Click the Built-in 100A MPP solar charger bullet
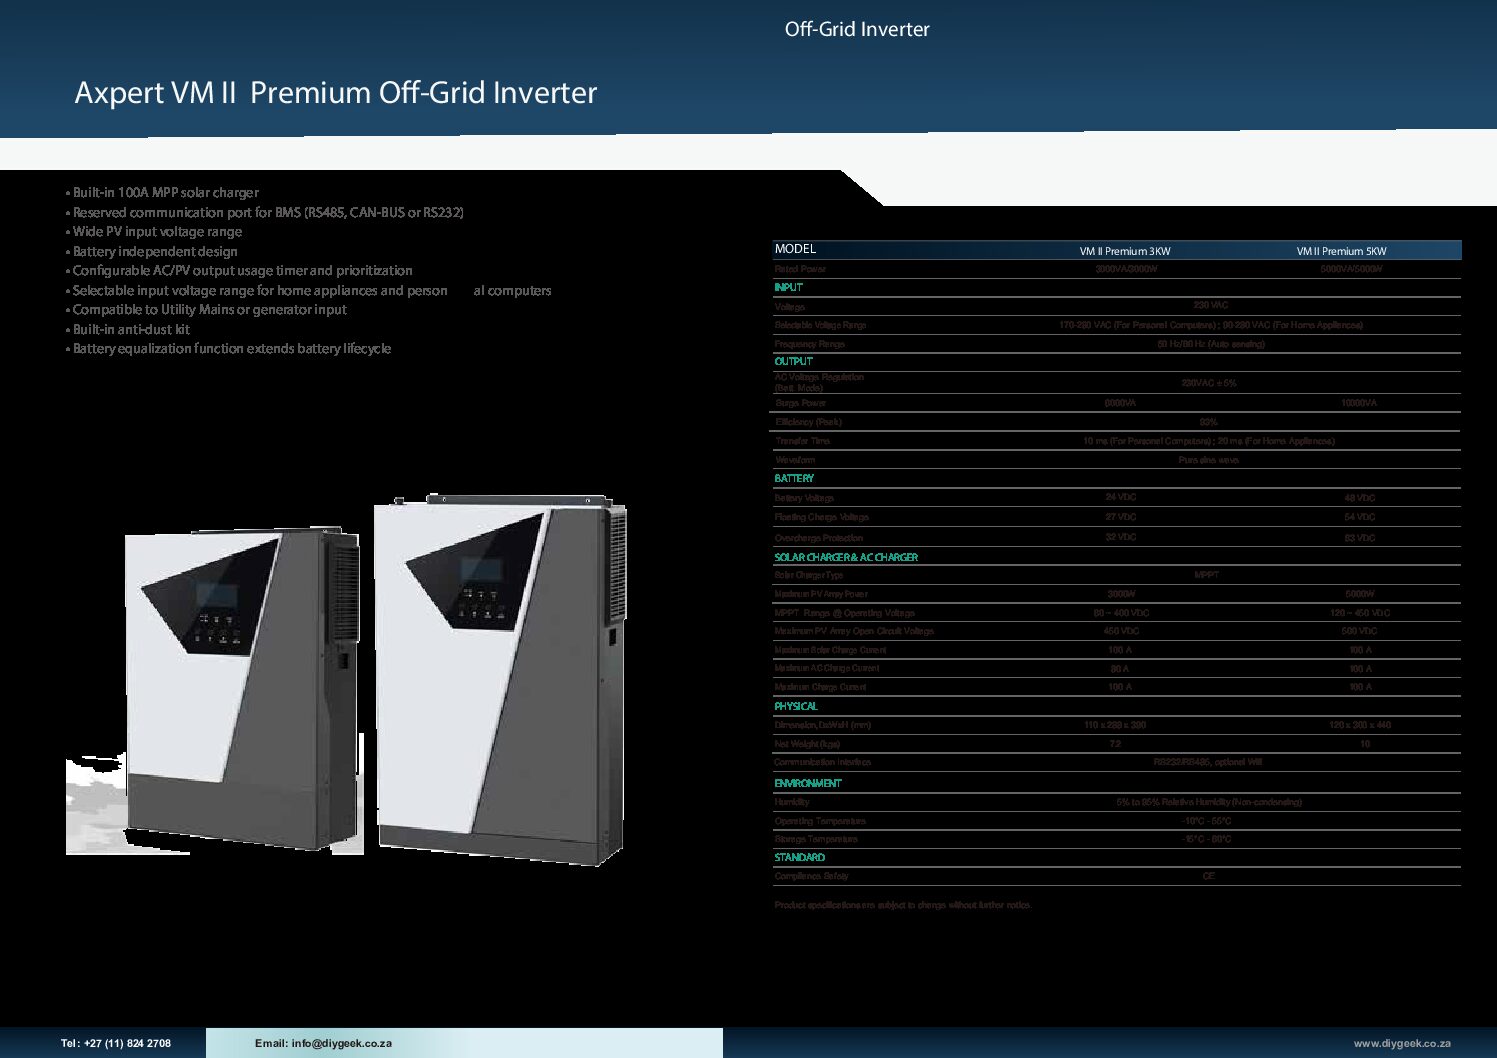This screenshot has height=1058, width=1497. click(165, 192)
